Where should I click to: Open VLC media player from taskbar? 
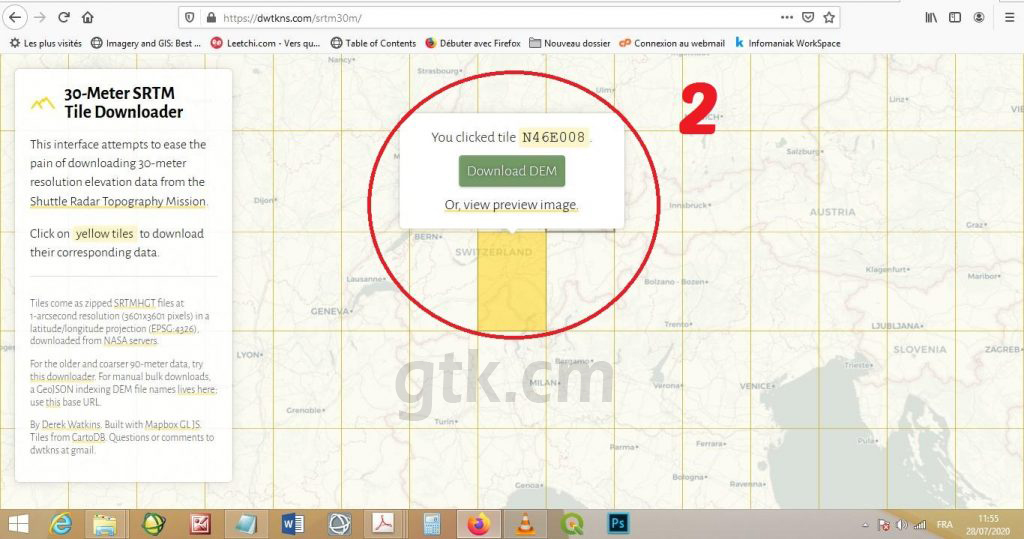pyautogui.click(x=525, y=523)
